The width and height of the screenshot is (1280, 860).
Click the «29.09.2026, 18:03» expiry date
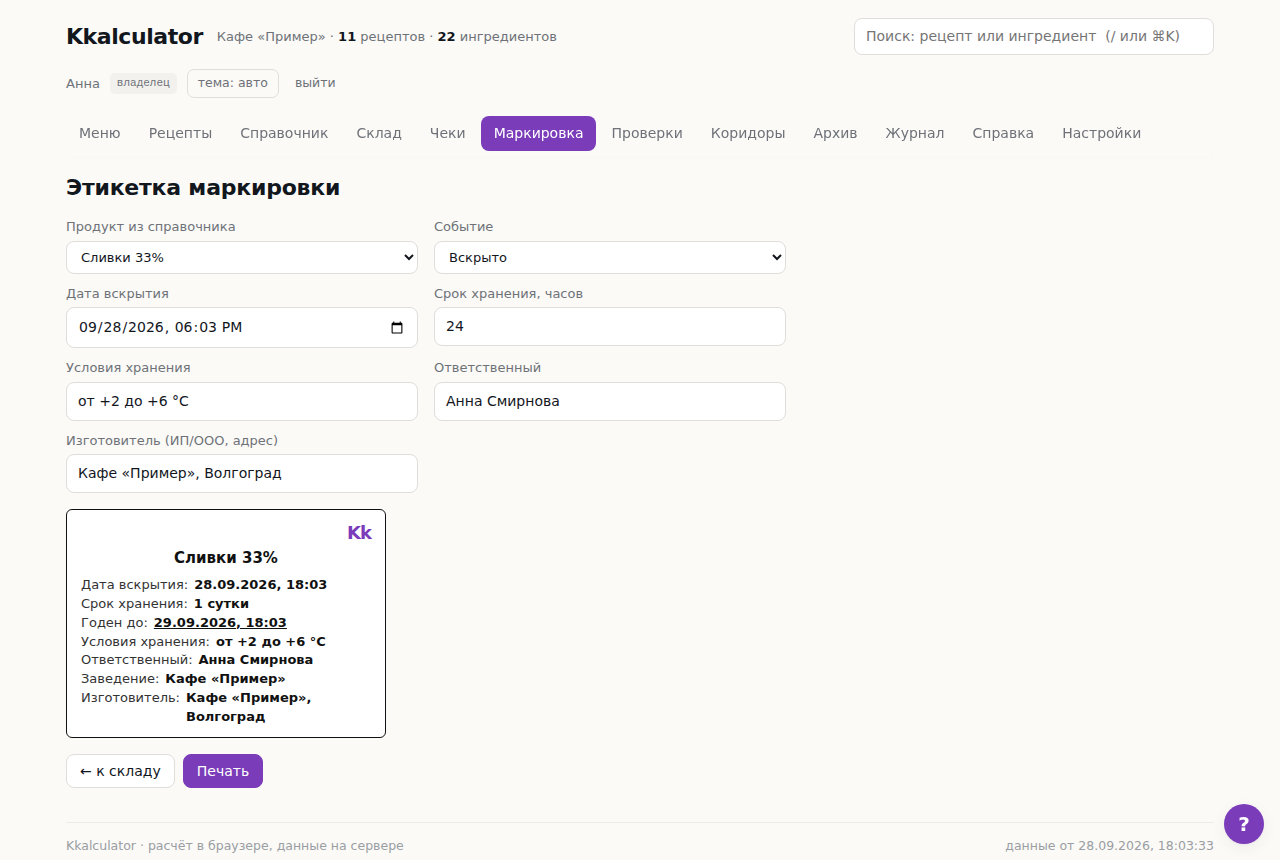(x=220, y=623)
